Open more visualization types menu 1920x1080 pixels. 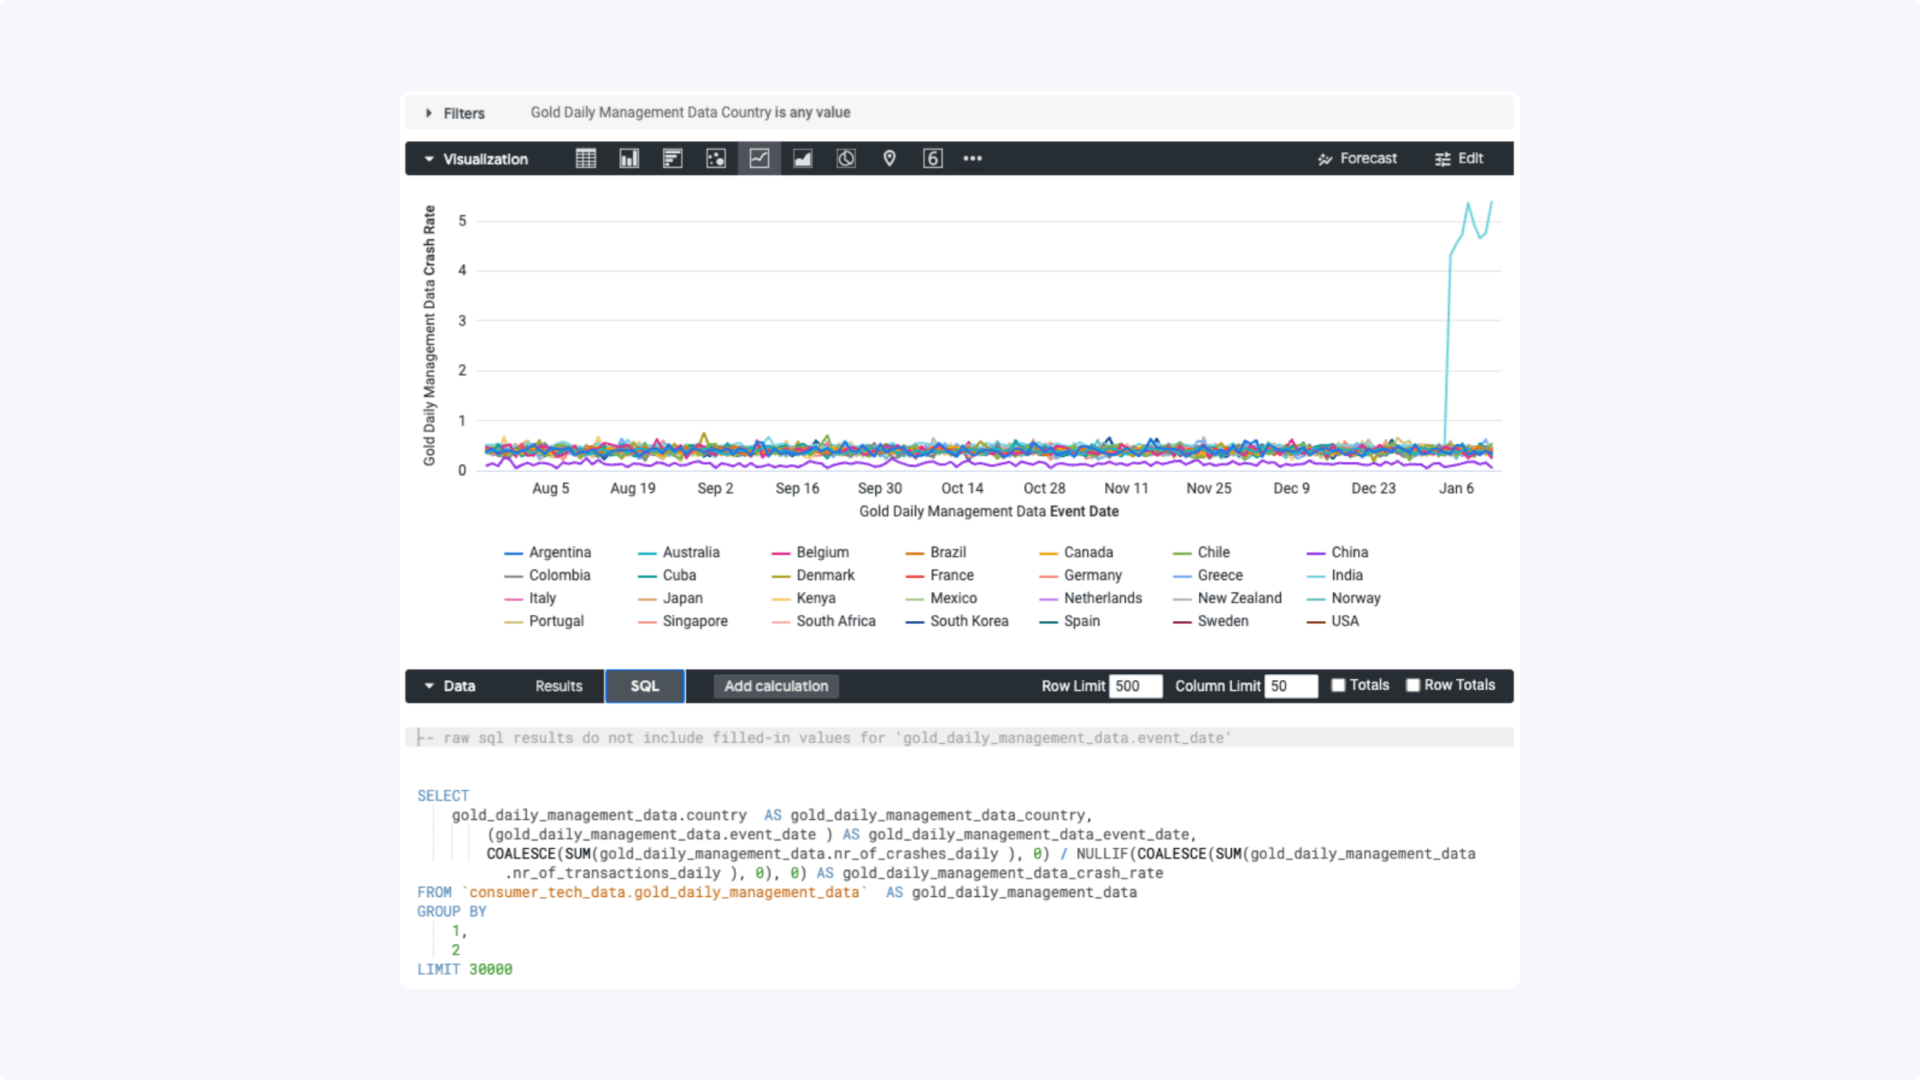click(972, 158)
